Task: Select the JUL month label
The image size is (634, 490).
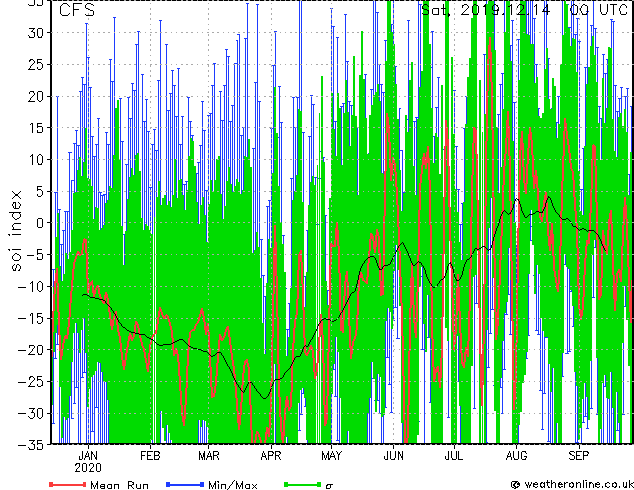Action: click(x=454, y=456)
